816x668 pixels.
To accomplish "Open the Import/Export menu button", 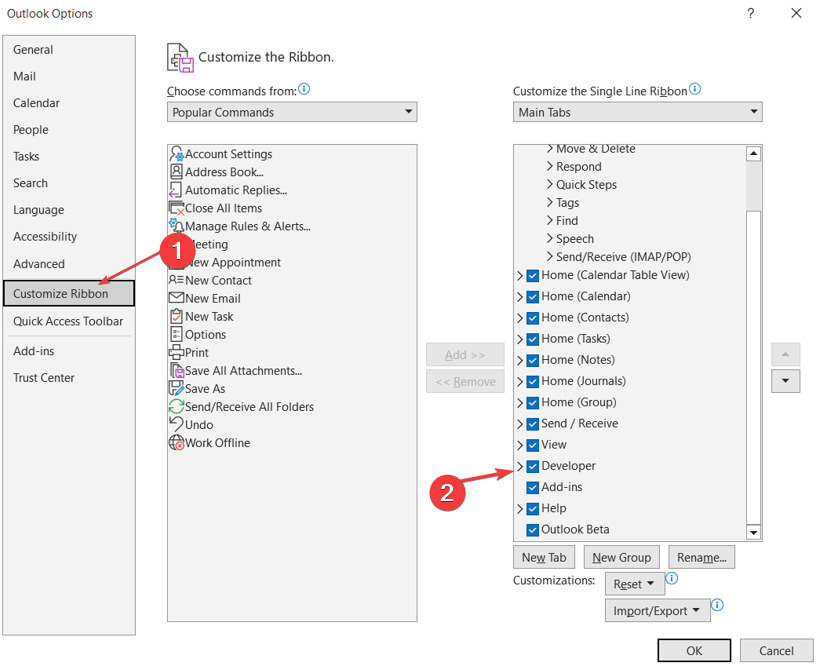I will pos(657,610).
